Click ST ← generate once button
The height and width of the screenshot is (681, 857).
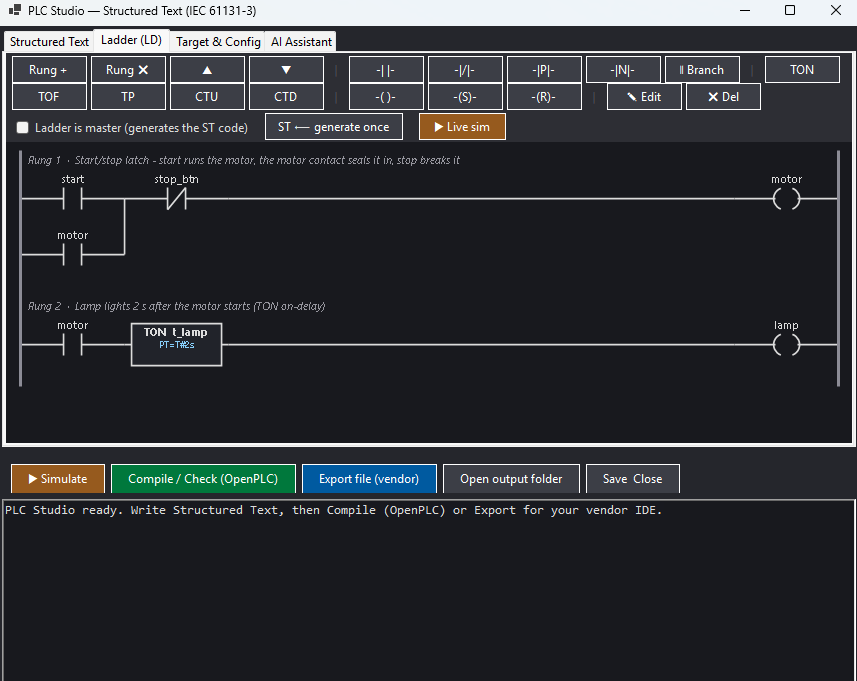point(334,127)
